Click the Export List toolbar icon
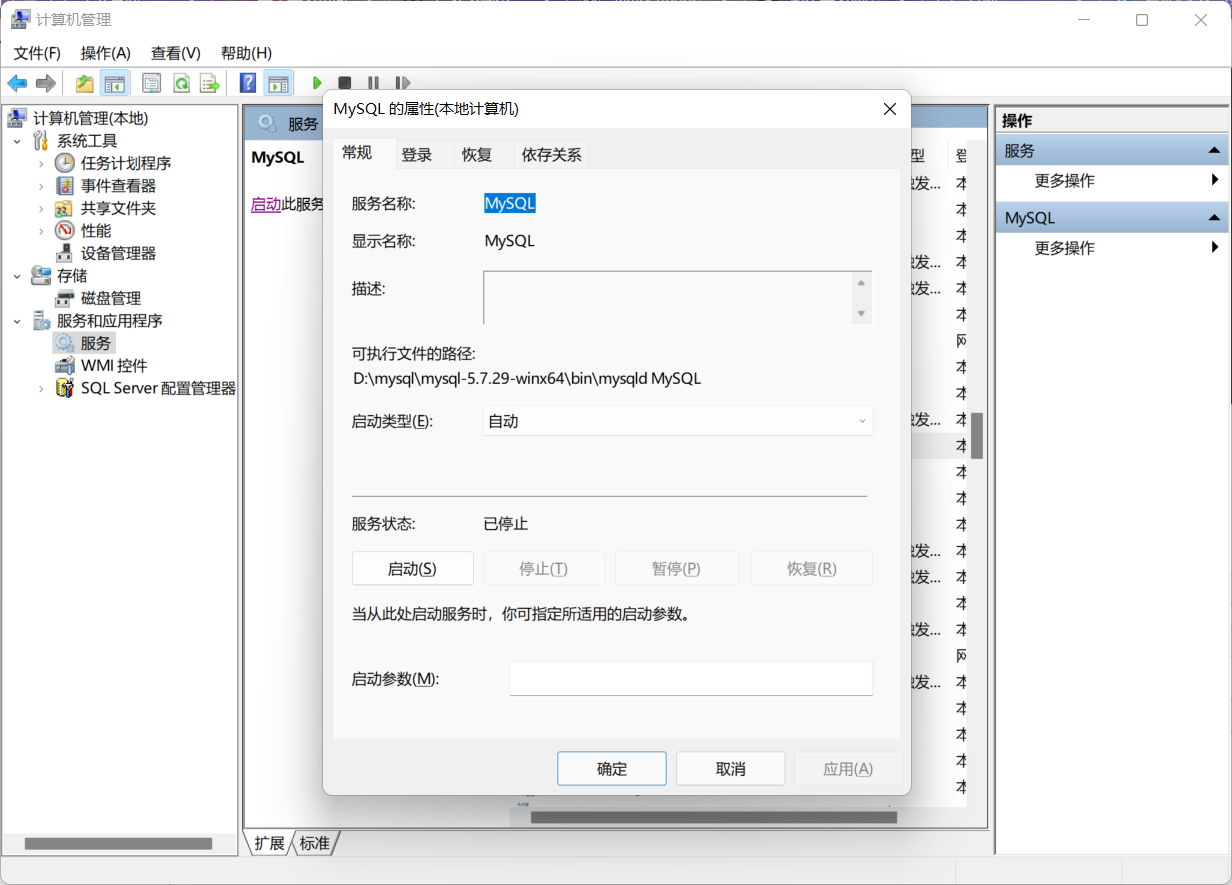1232x885 pixels. [x=209, y=83]
